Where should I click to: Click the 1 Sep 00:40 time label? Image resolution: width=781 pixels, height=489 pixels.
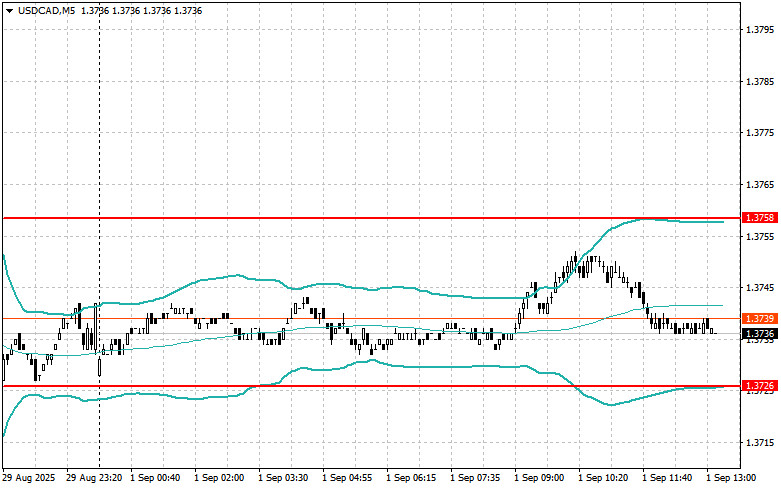tap(155, 478)
